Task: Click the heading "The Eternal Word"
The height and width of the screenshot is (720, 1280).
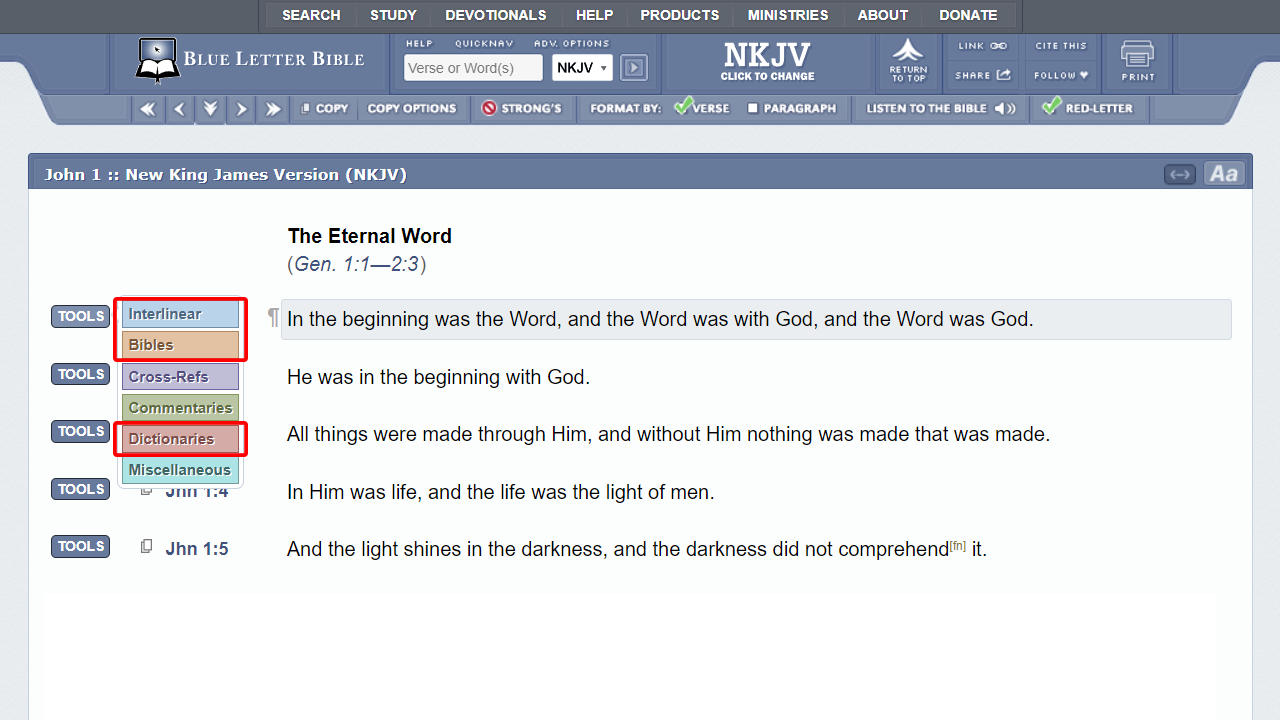Action: [x=370, y=236]
